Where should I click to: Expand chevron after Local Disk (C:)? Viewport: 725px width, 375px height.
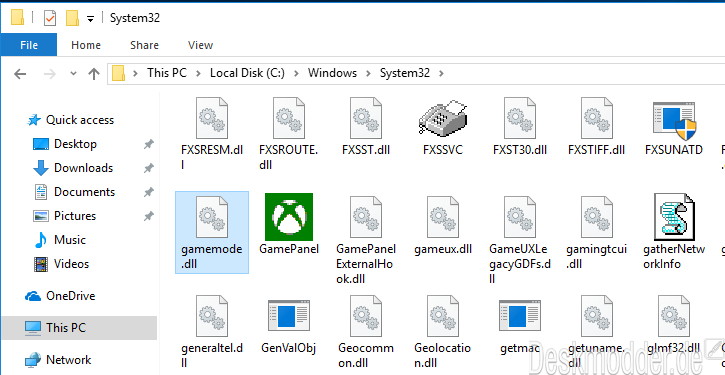tap(296, 73)
